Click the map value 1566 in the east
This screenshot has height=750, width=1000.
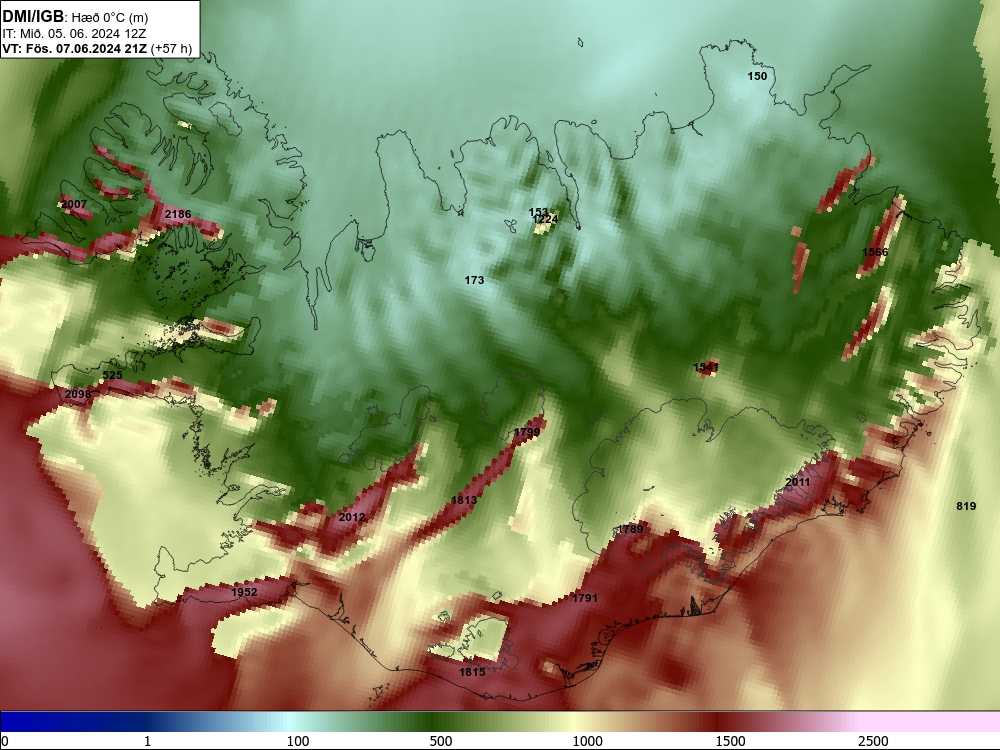(875, 252)
